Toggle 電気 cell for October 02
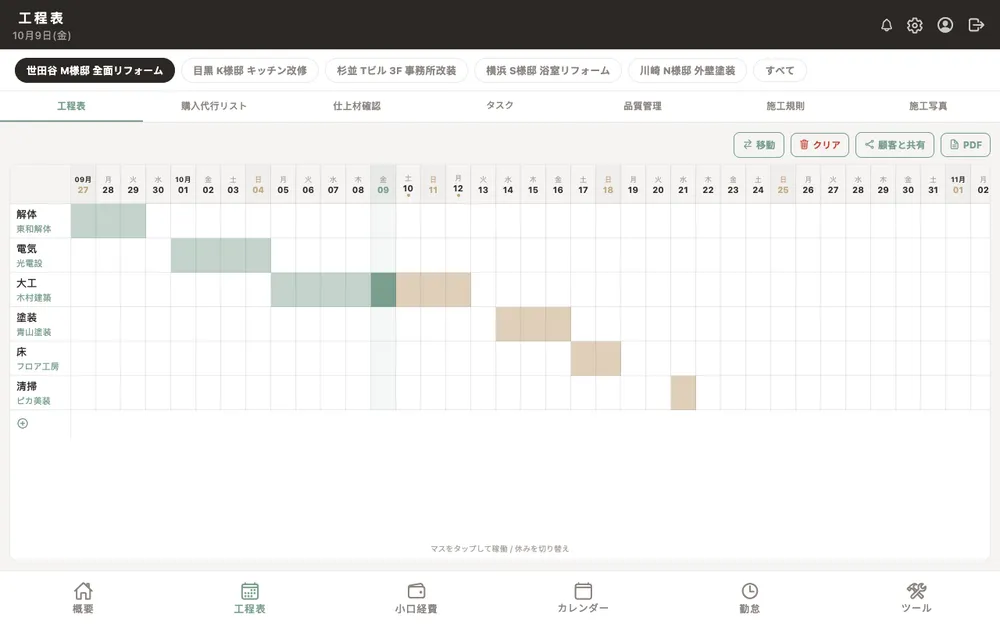Viewport: 1000px width, 625px height. [x=209, y=255]
